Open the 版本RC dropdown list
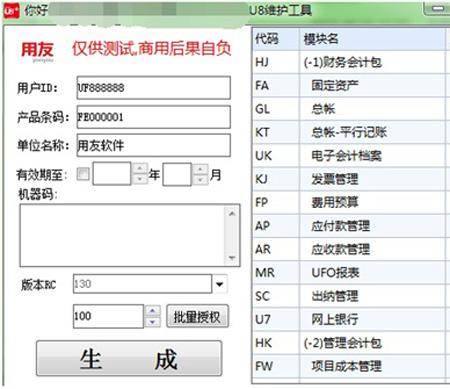 click(x=220, y=284)
